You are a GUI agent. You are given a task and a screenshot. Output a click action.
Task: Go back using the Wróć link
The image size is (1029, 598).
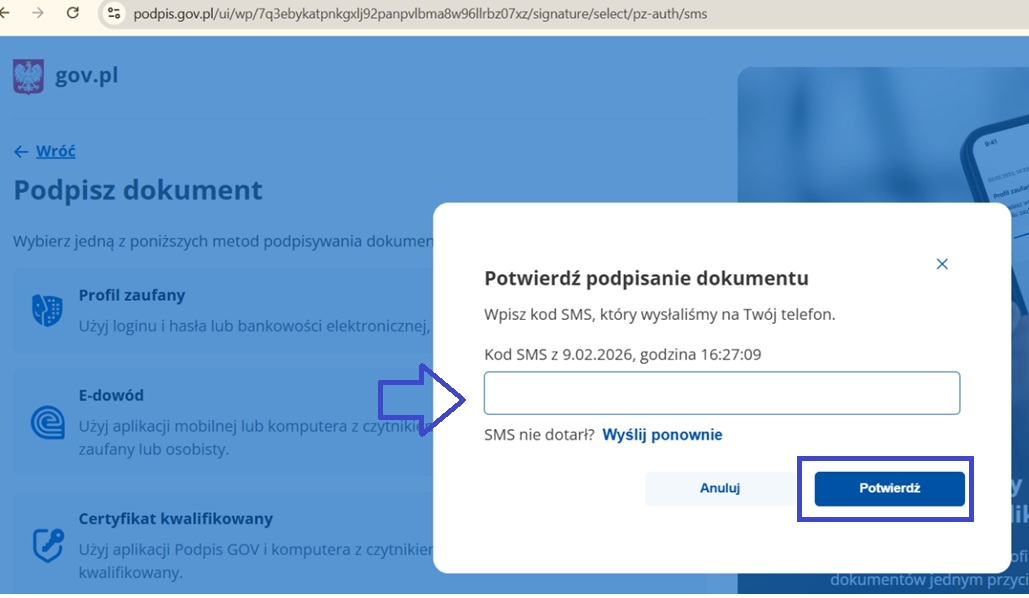click(55, 151)
